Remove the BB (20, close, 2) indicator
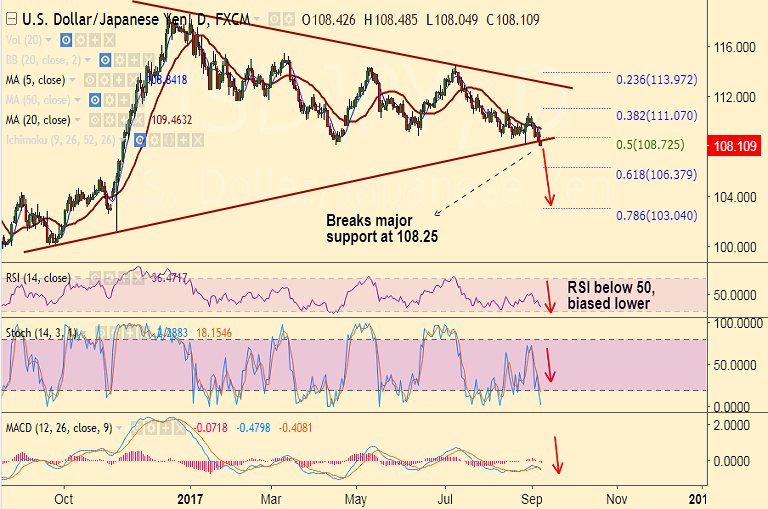Viewport: 768px width, 509px height. pyautogui.click(x=148, y=60)
